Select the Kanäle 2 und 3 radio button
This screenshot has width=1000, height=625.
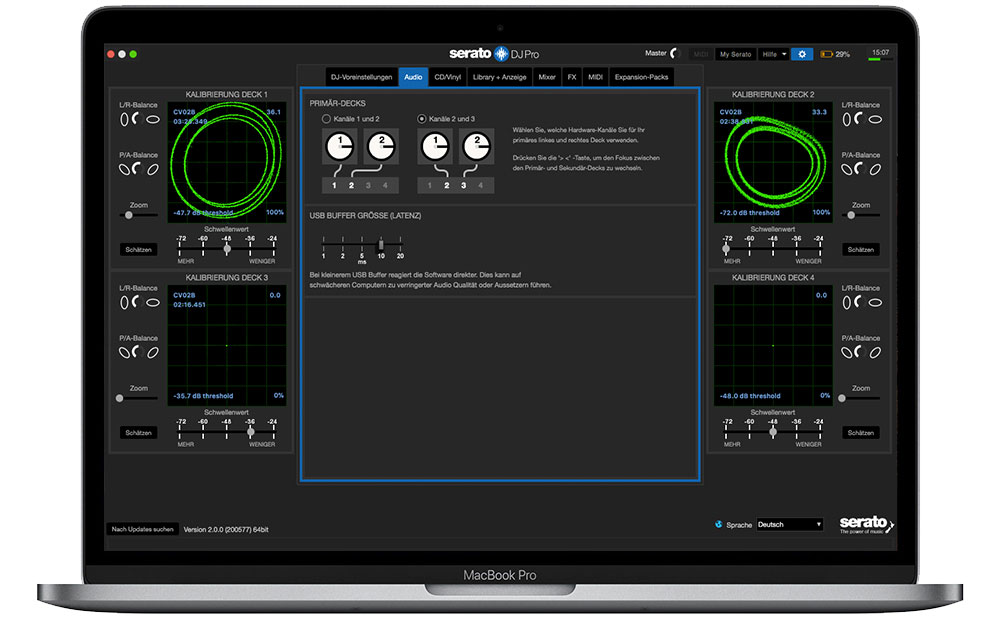(x=422, y=119)
